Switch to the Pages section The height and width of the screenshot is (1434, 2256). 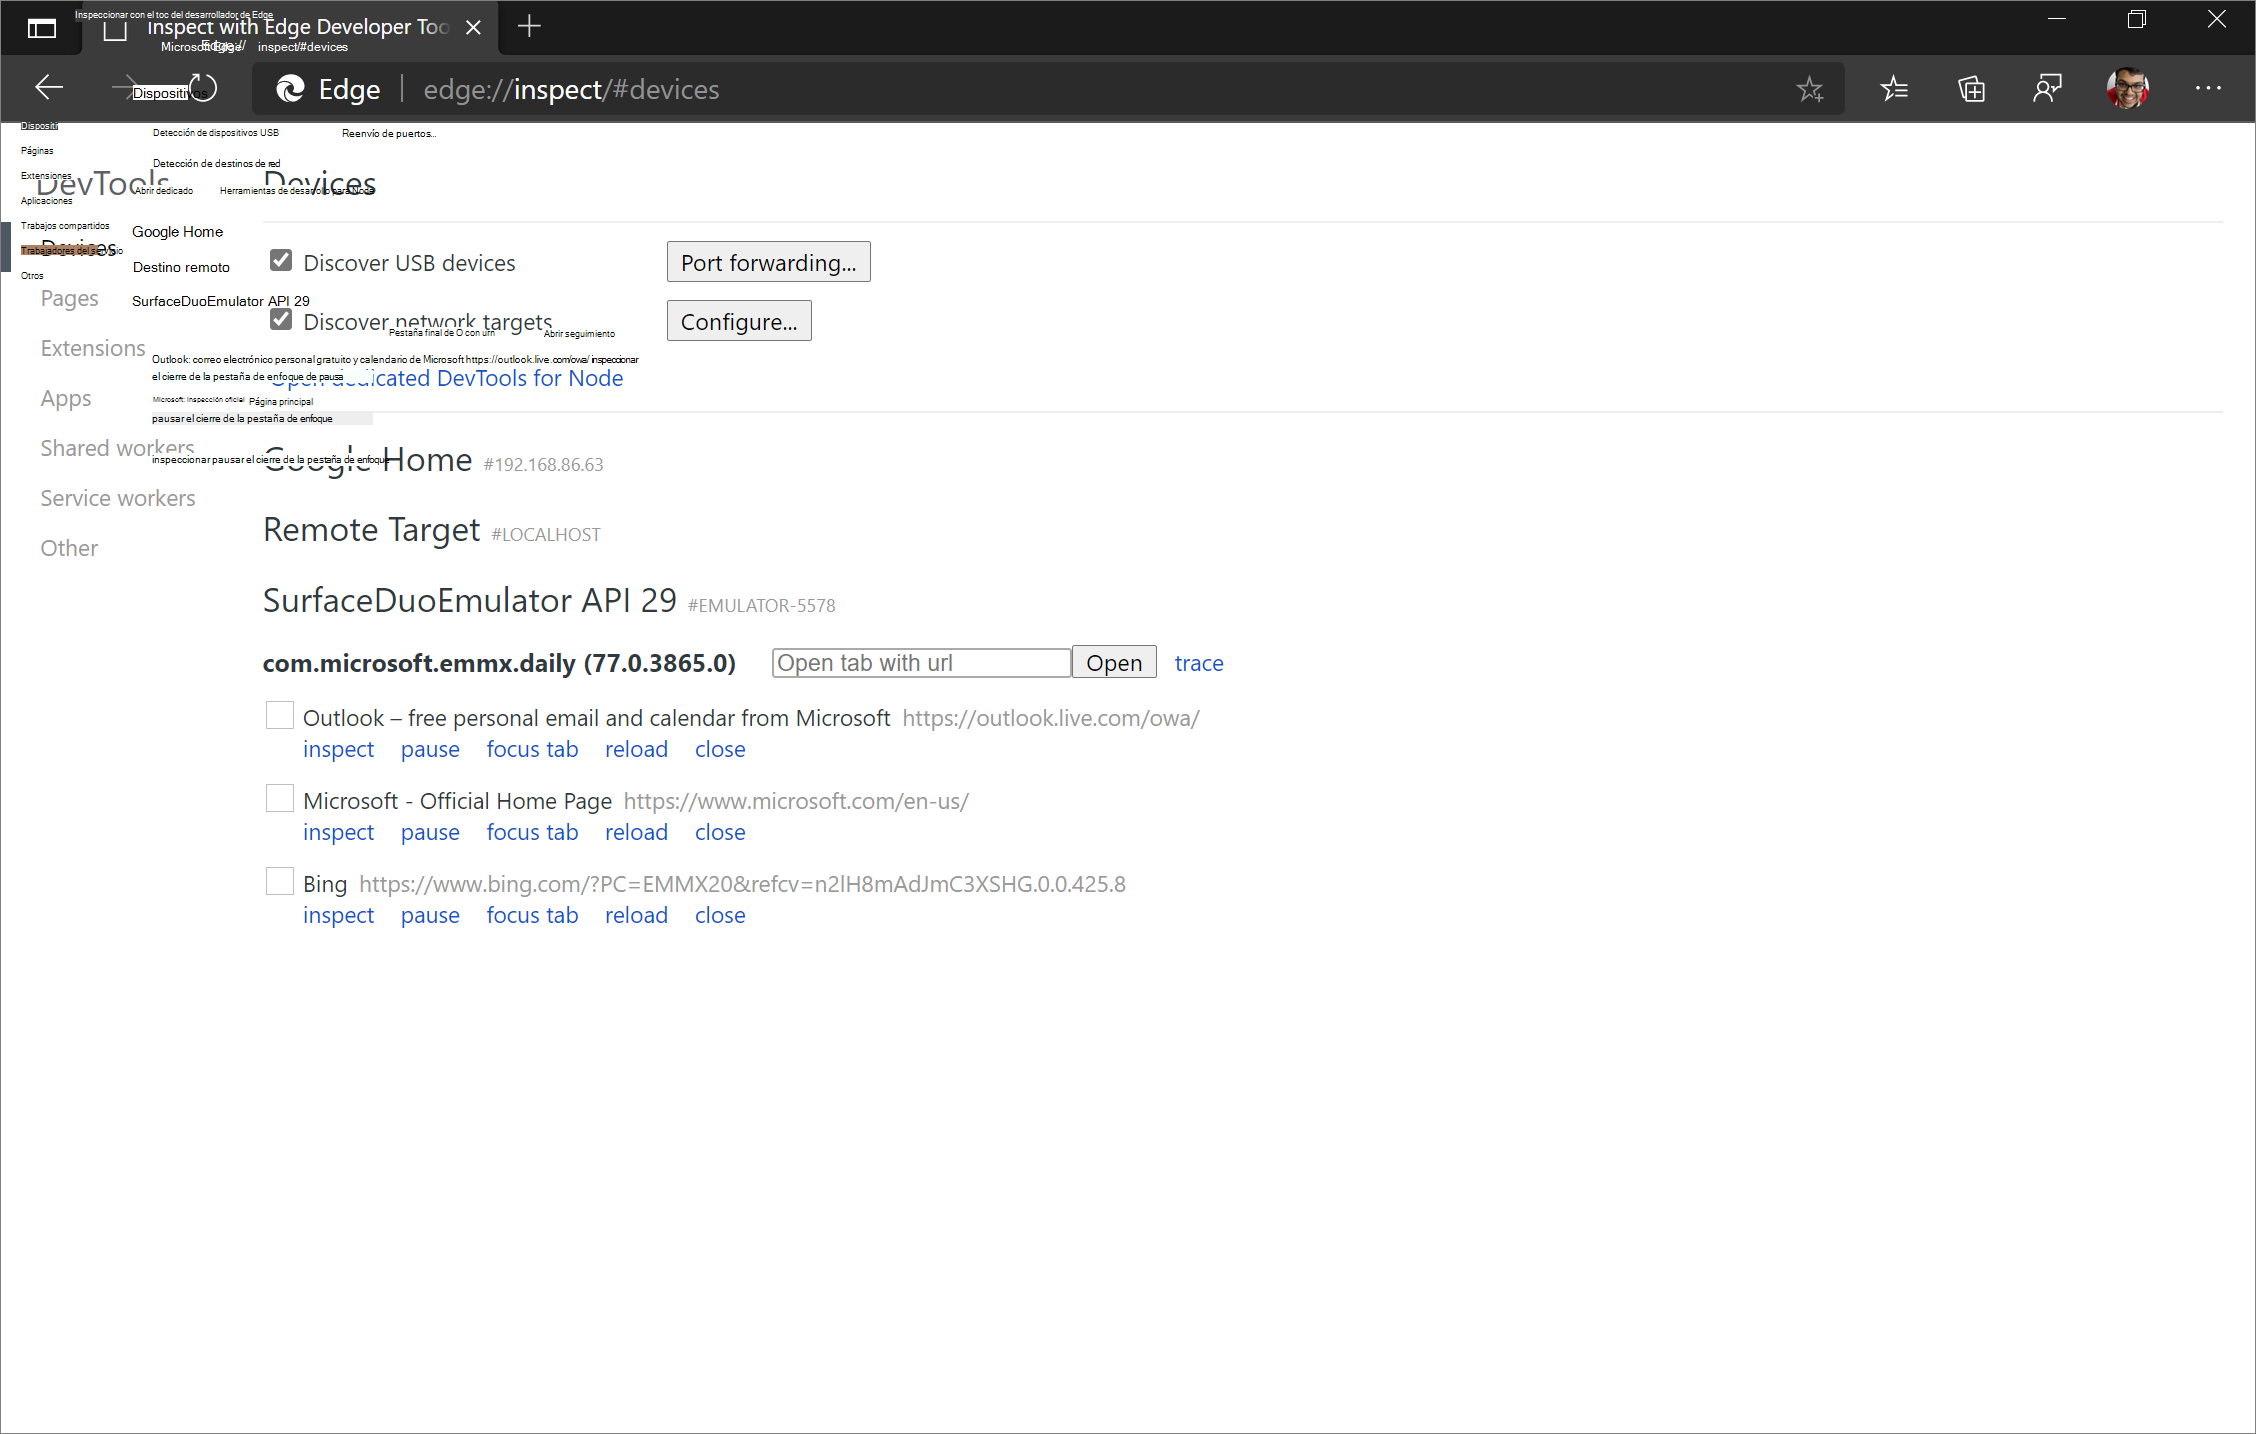[69, 297]
